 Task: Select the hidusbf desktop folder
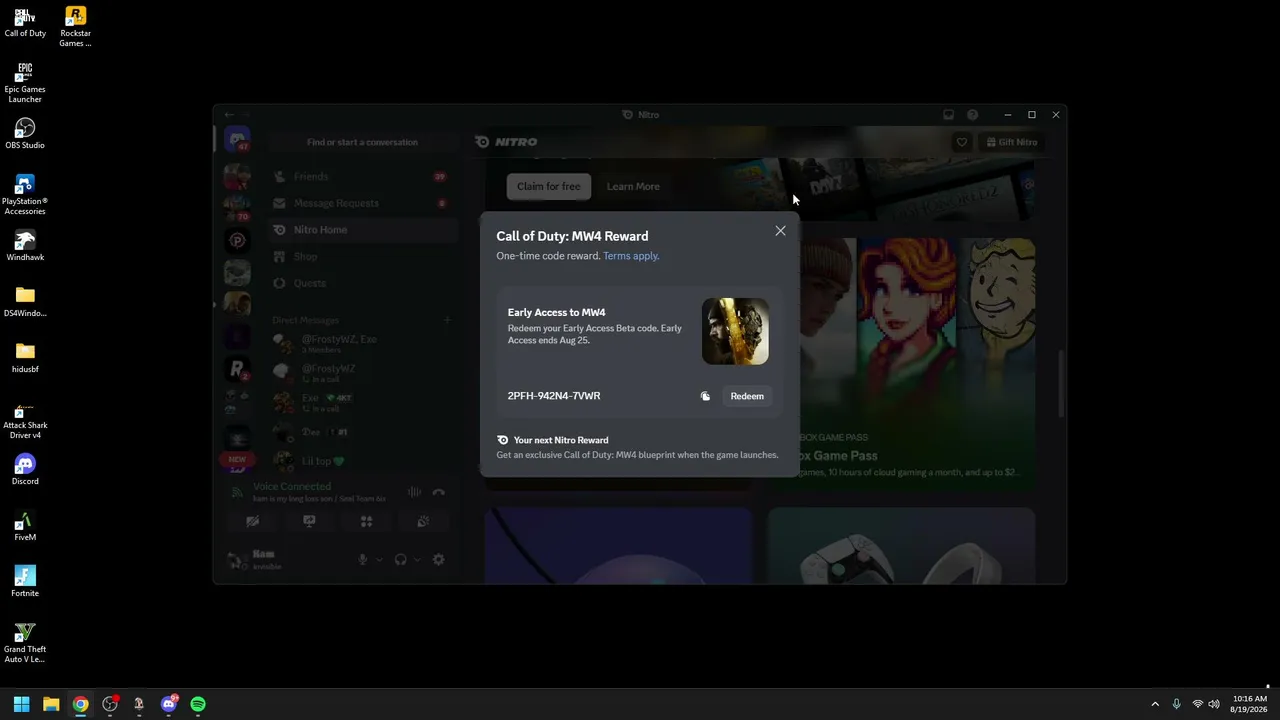pos(25,358)
